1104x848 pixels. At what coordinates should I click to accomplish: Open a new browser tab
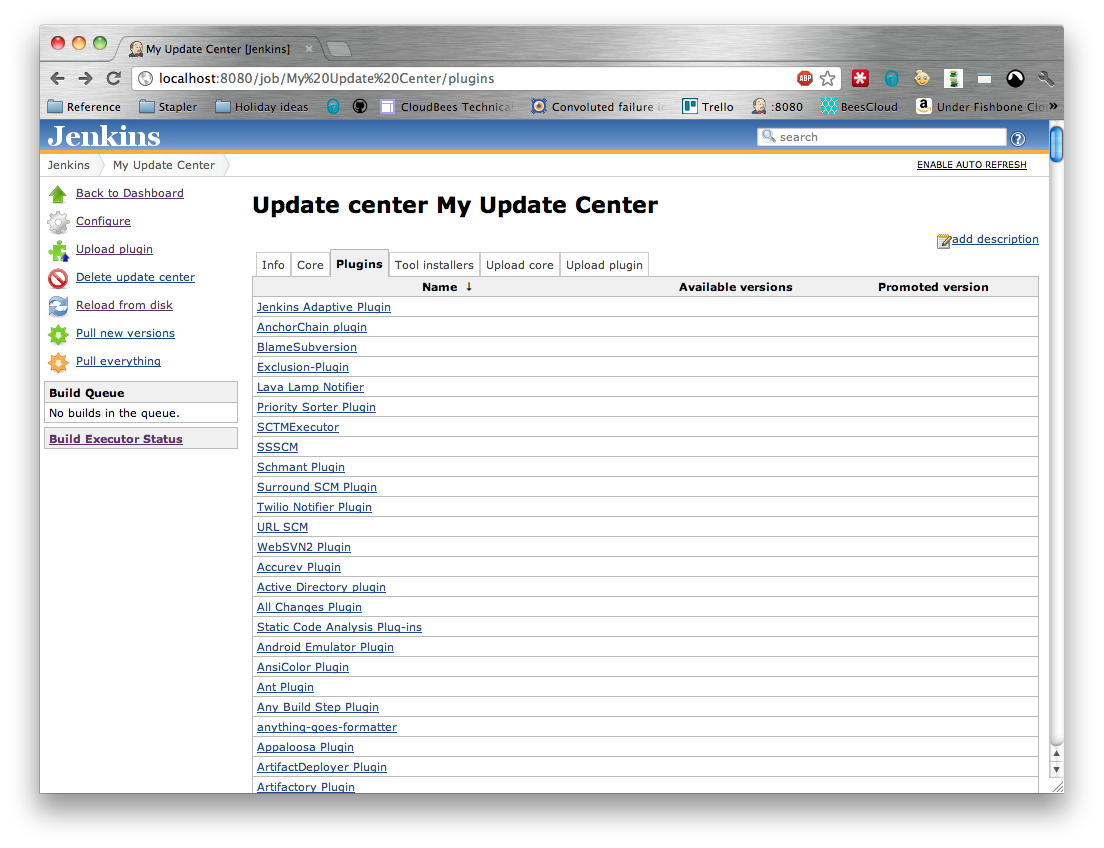(339, 49)
